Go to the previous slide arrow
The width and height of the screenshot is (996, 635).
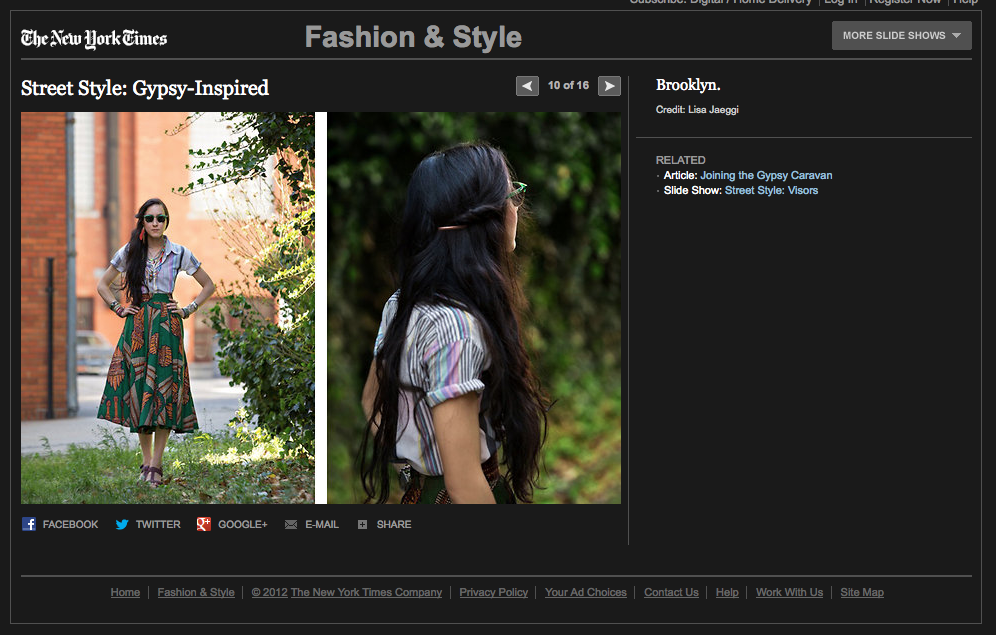click(x=527, y=86)
